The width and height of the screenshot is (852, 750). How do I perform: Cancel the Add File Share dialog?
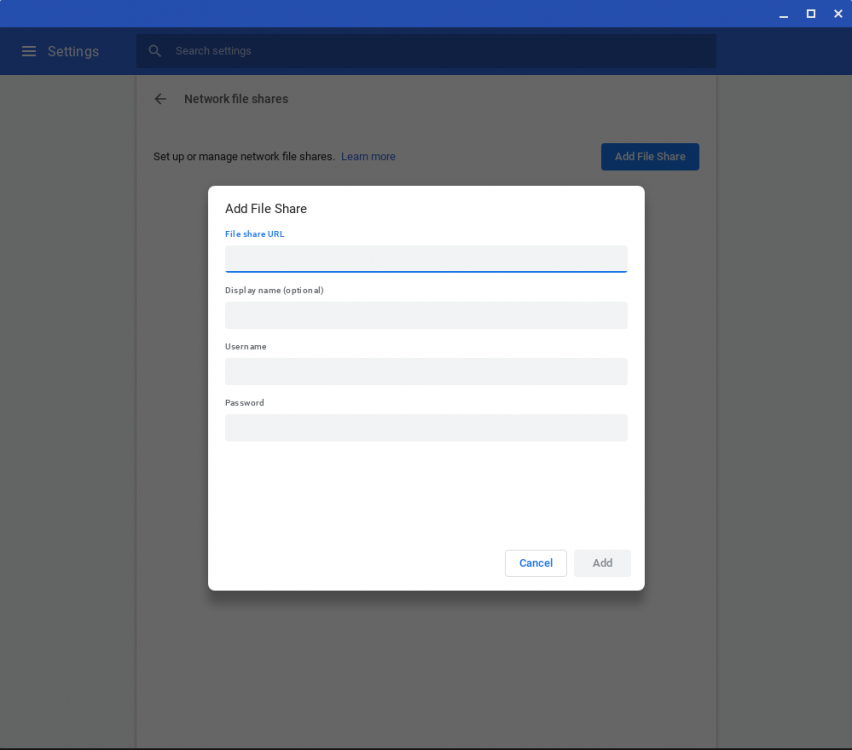(536, 563)
